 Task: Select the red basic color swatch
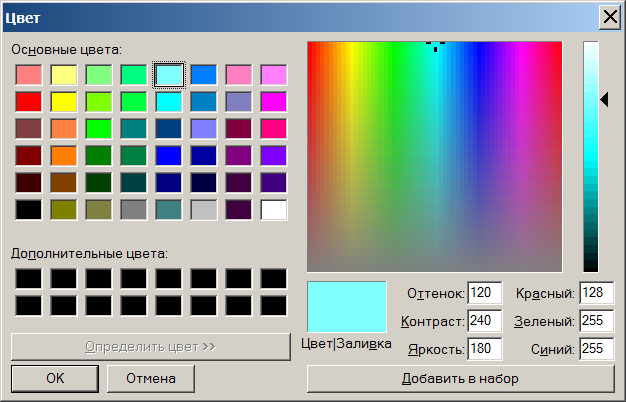coord(28,101)
